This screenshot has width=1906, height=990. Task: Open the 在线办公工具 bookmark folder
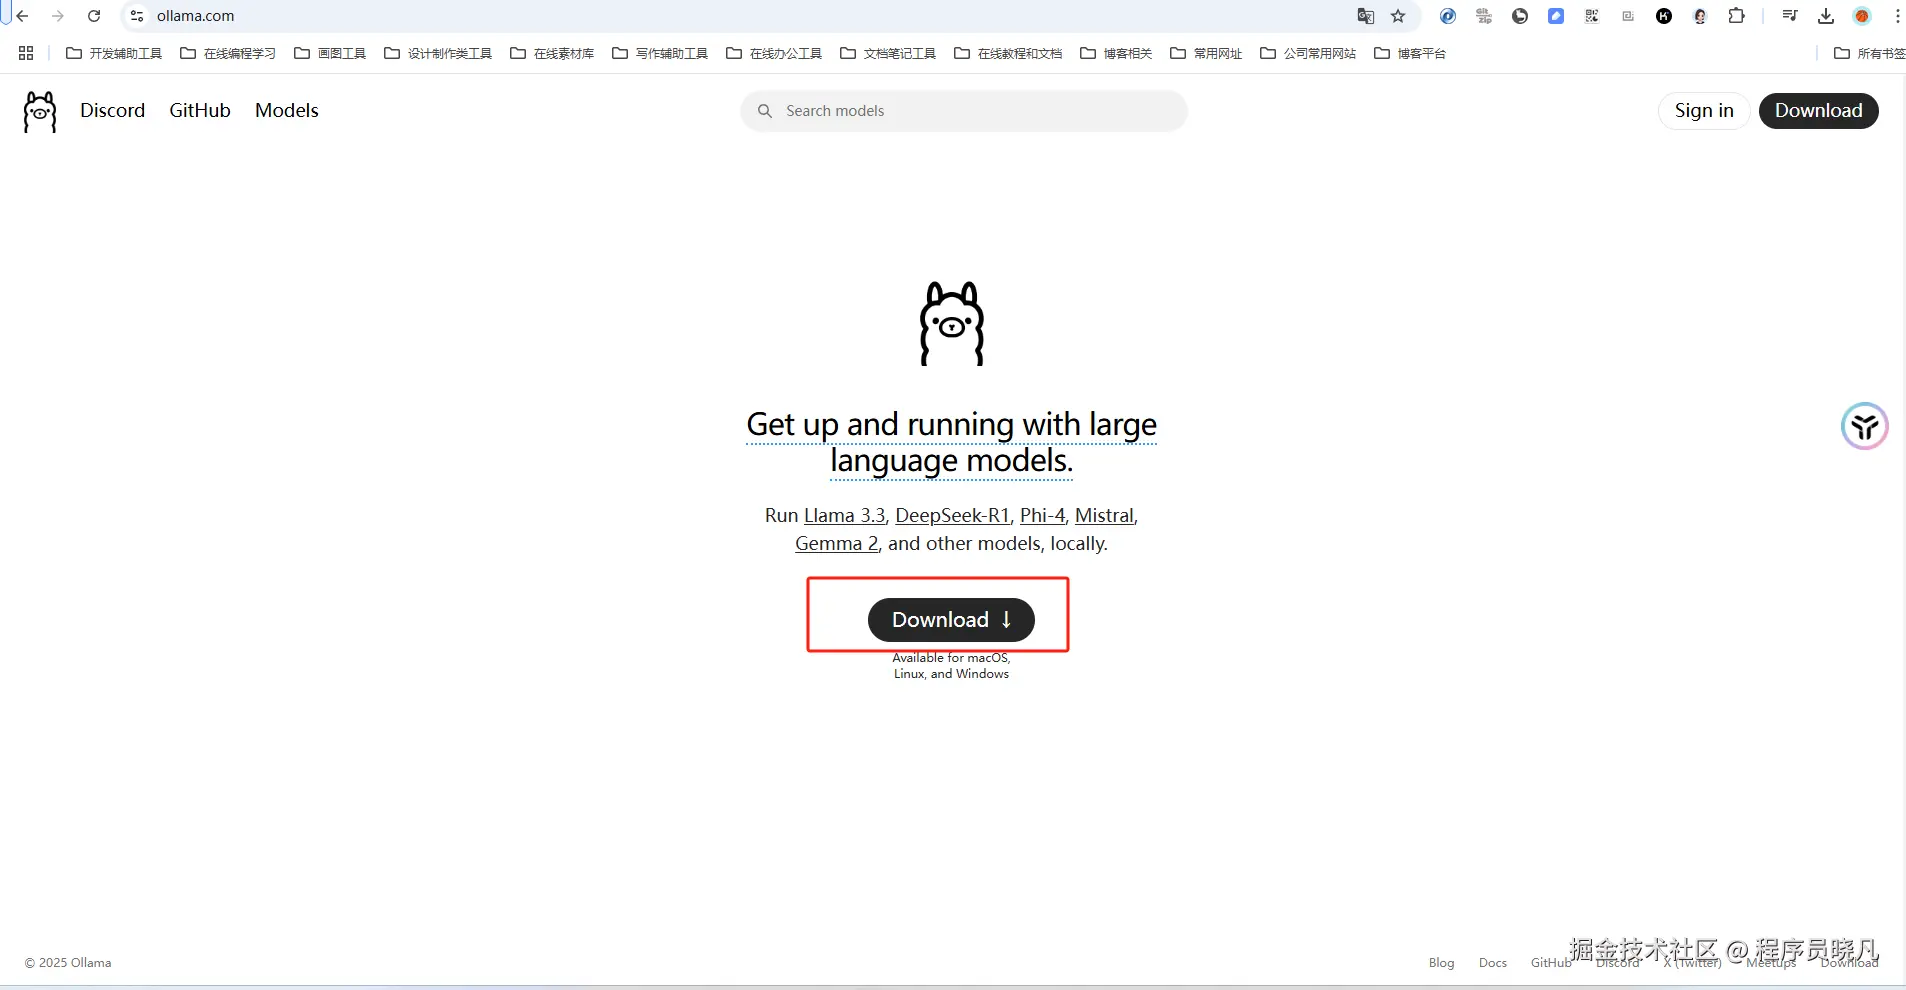pos(774,53)
